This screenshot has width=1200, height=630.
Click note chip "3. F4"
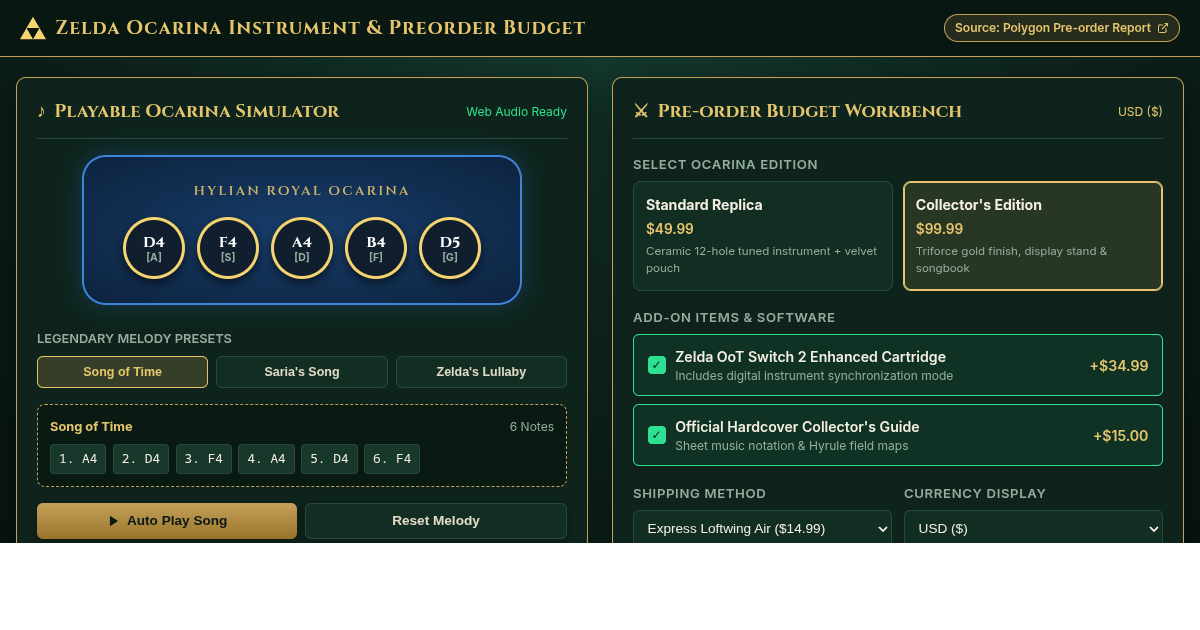tap(204, 459)
